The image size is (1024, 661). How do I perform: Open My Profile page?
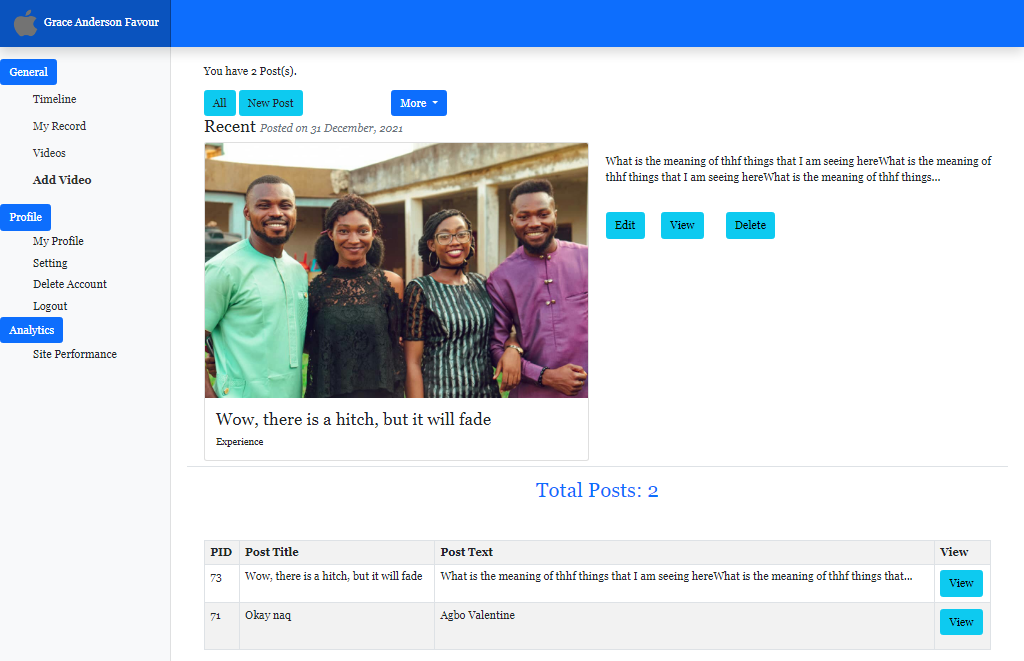pyautogui.click(x=58, y=241)
